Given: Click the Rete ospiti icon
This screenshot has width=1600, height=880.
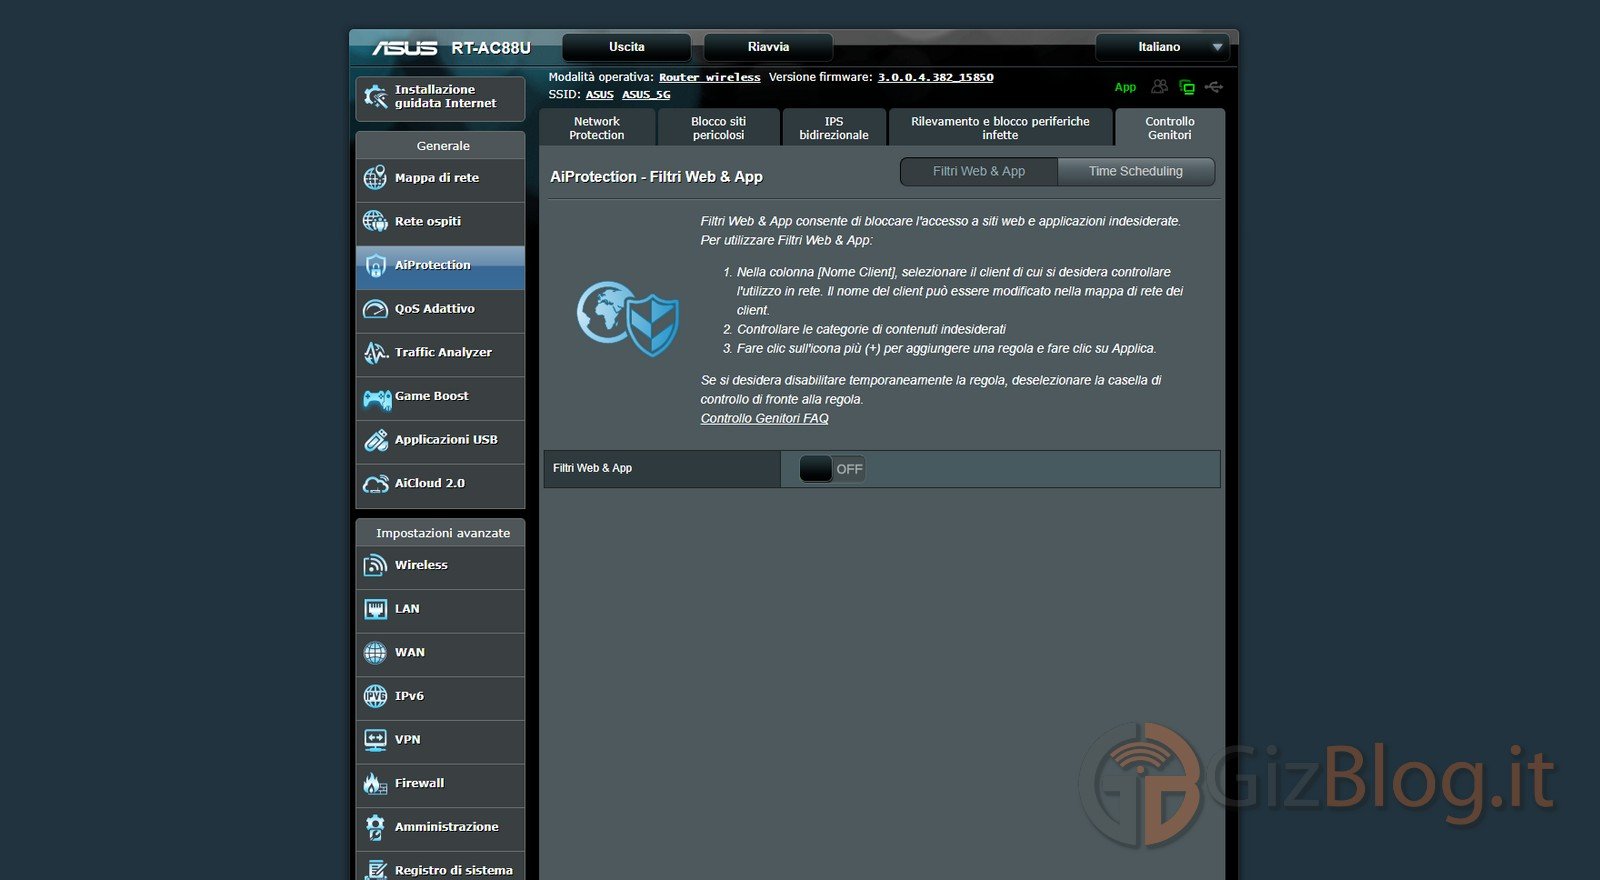Looking at the screenshot, I should [x=375, y=221].
